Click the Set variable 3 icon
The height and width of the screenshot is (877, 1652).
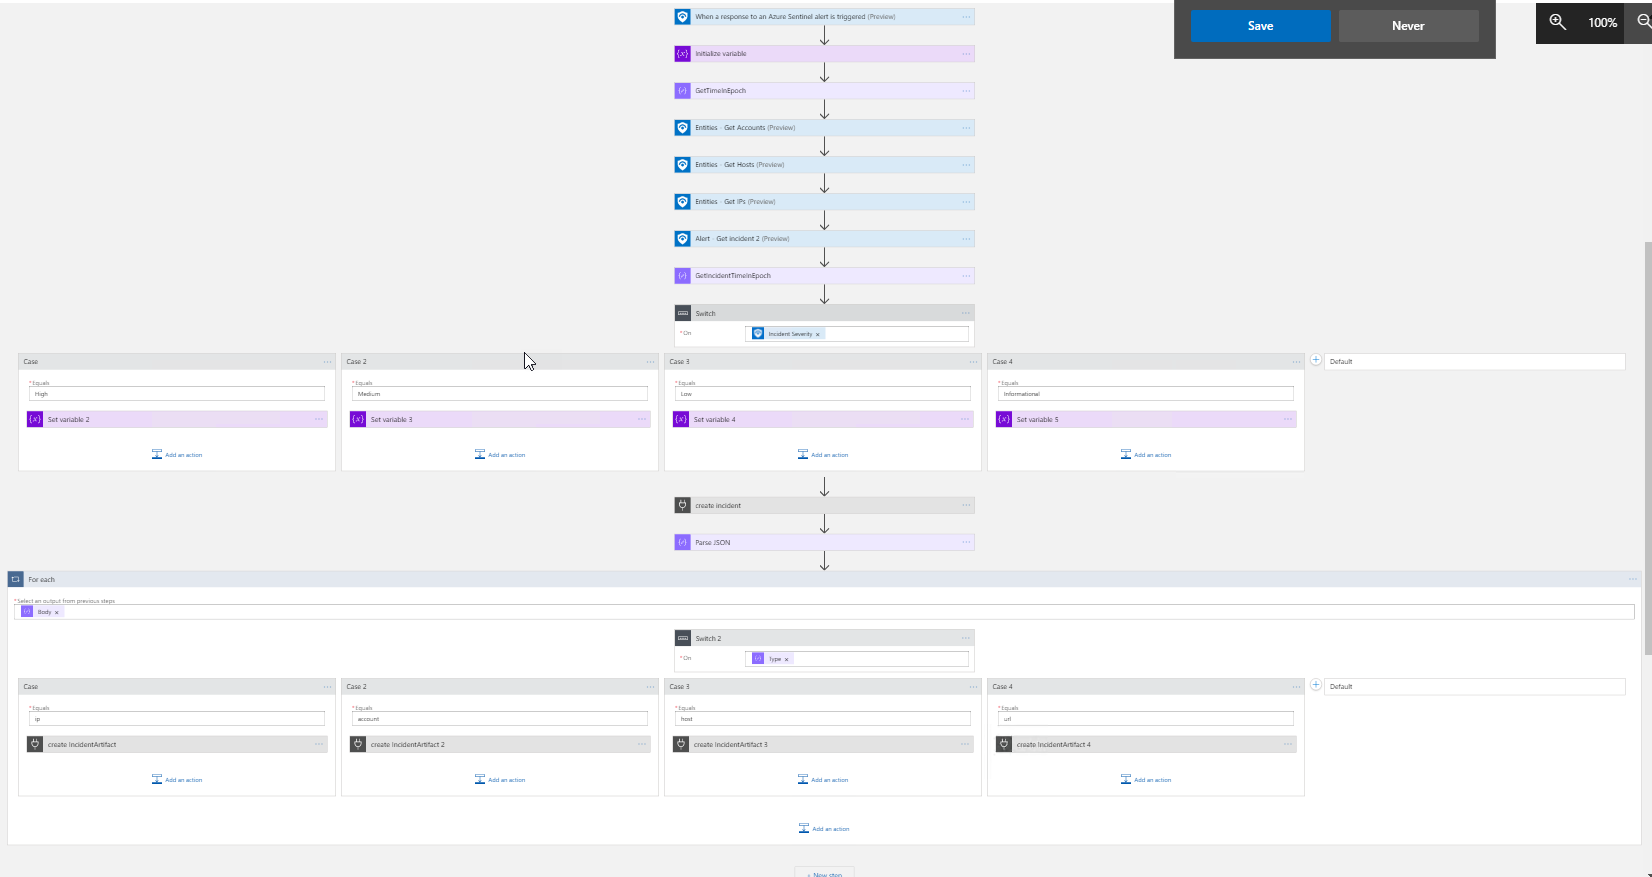coord(358,419)
